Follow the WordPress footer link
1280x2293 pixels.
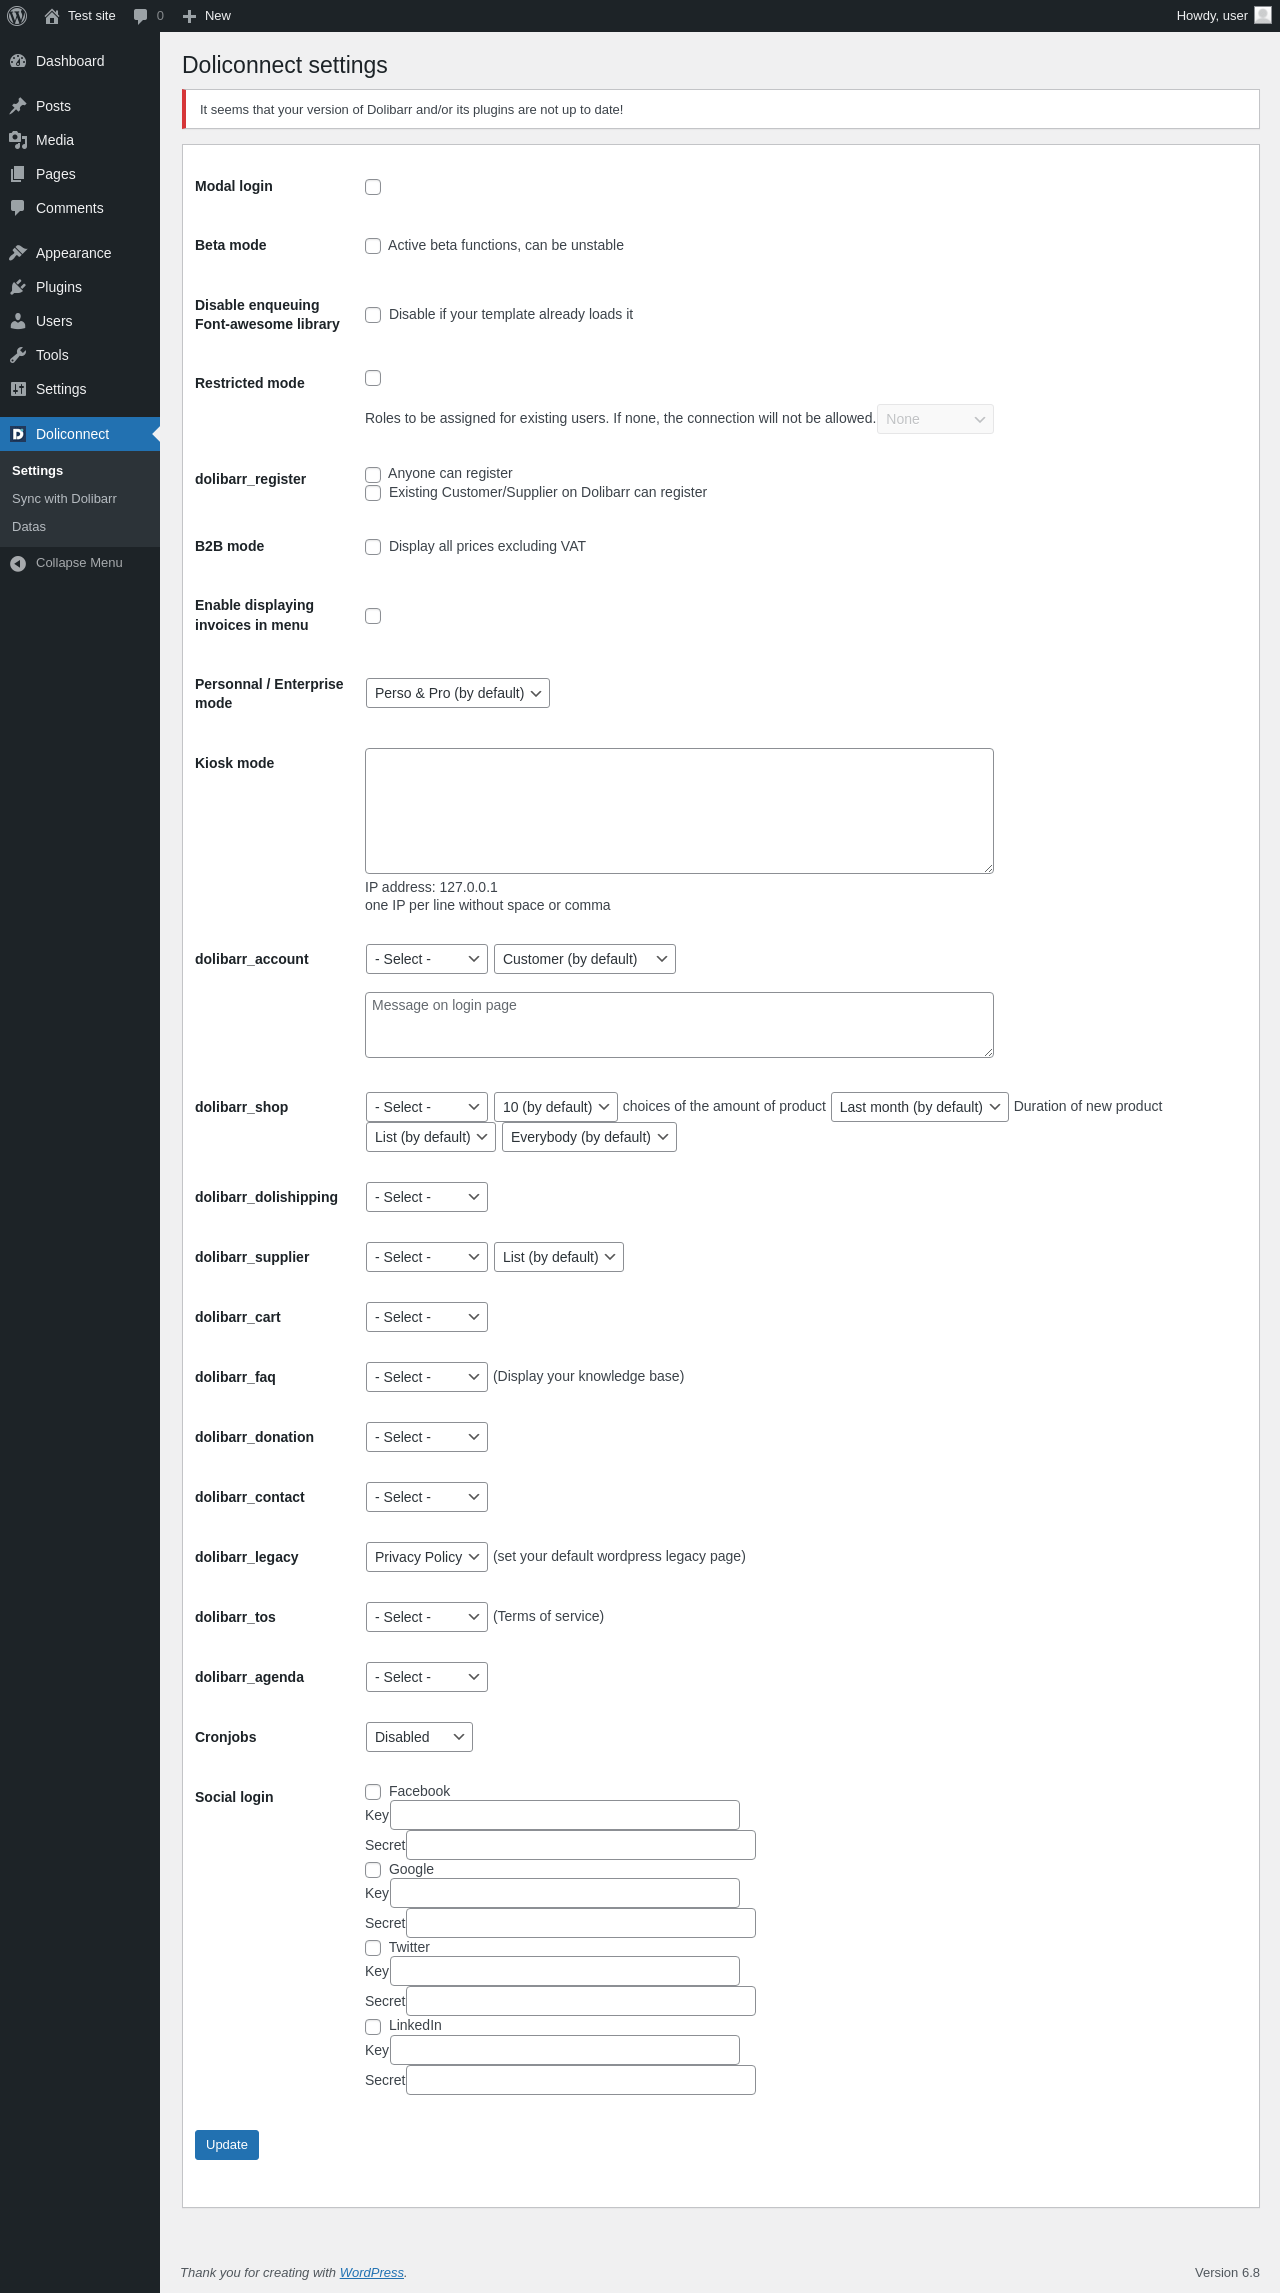coord(371,2272)
